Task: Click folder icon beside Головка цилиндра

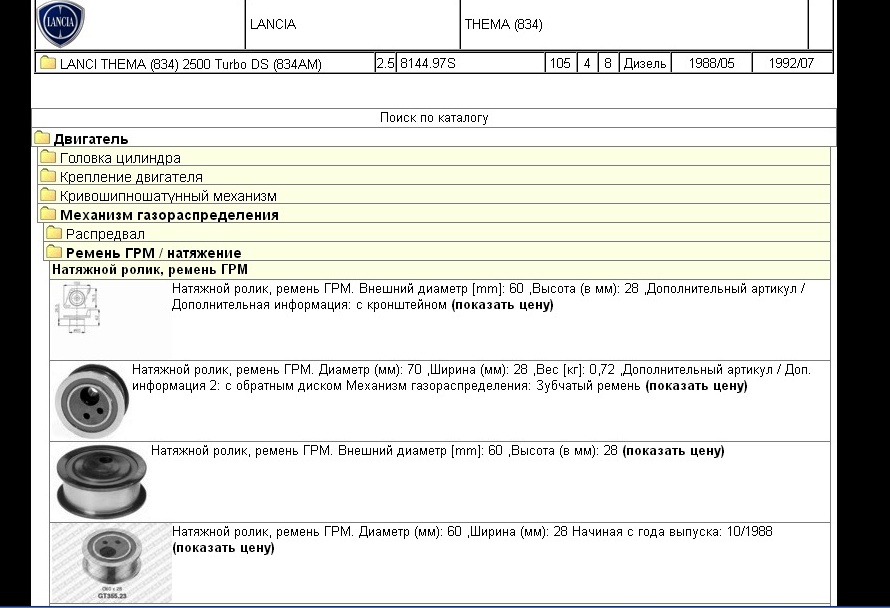Action: point(48,158)
